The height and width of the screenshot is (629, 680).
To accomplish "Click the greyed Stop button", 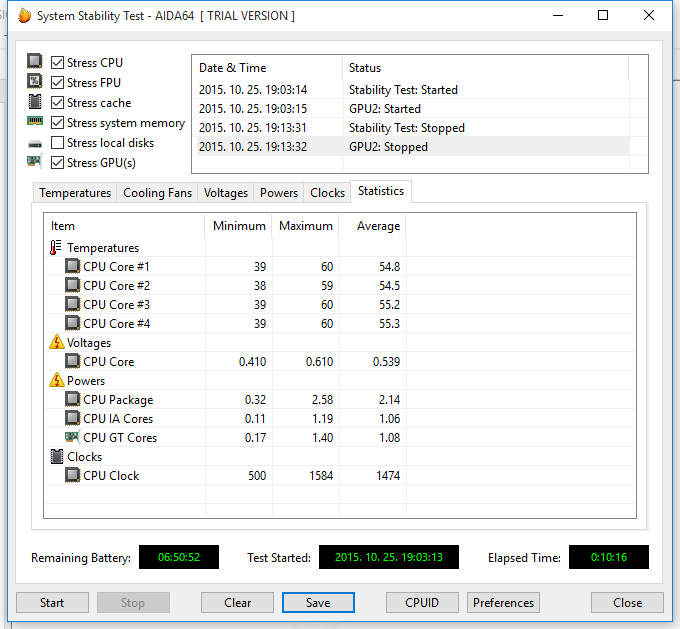I will [x=133, y=603].
